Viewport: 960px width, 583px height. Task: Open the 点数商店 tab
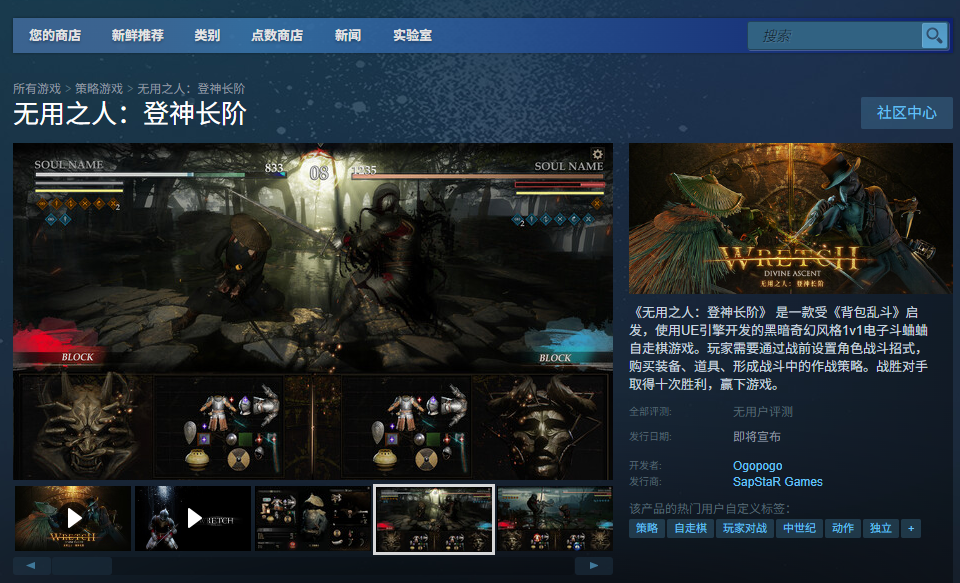(x=277, y=36)
